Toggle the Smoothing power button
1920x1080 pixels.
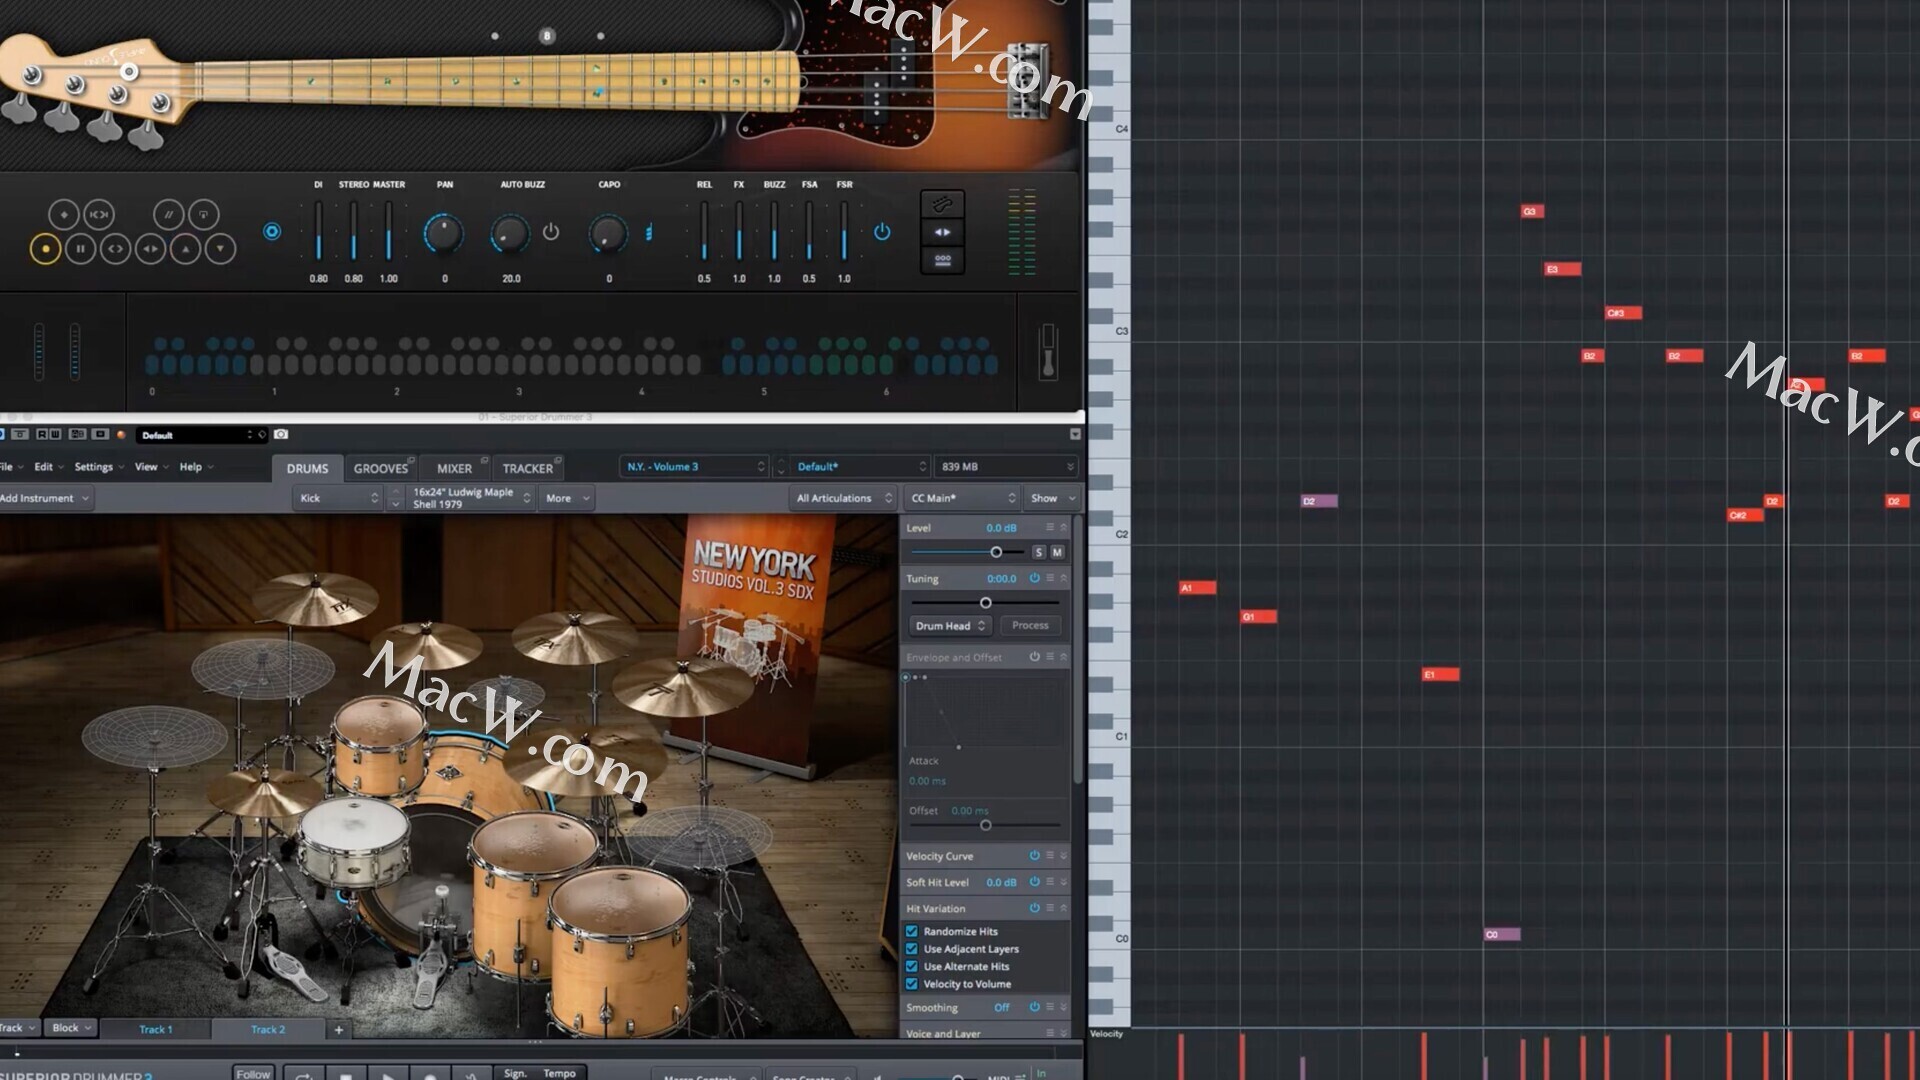coord(1035,1007)
